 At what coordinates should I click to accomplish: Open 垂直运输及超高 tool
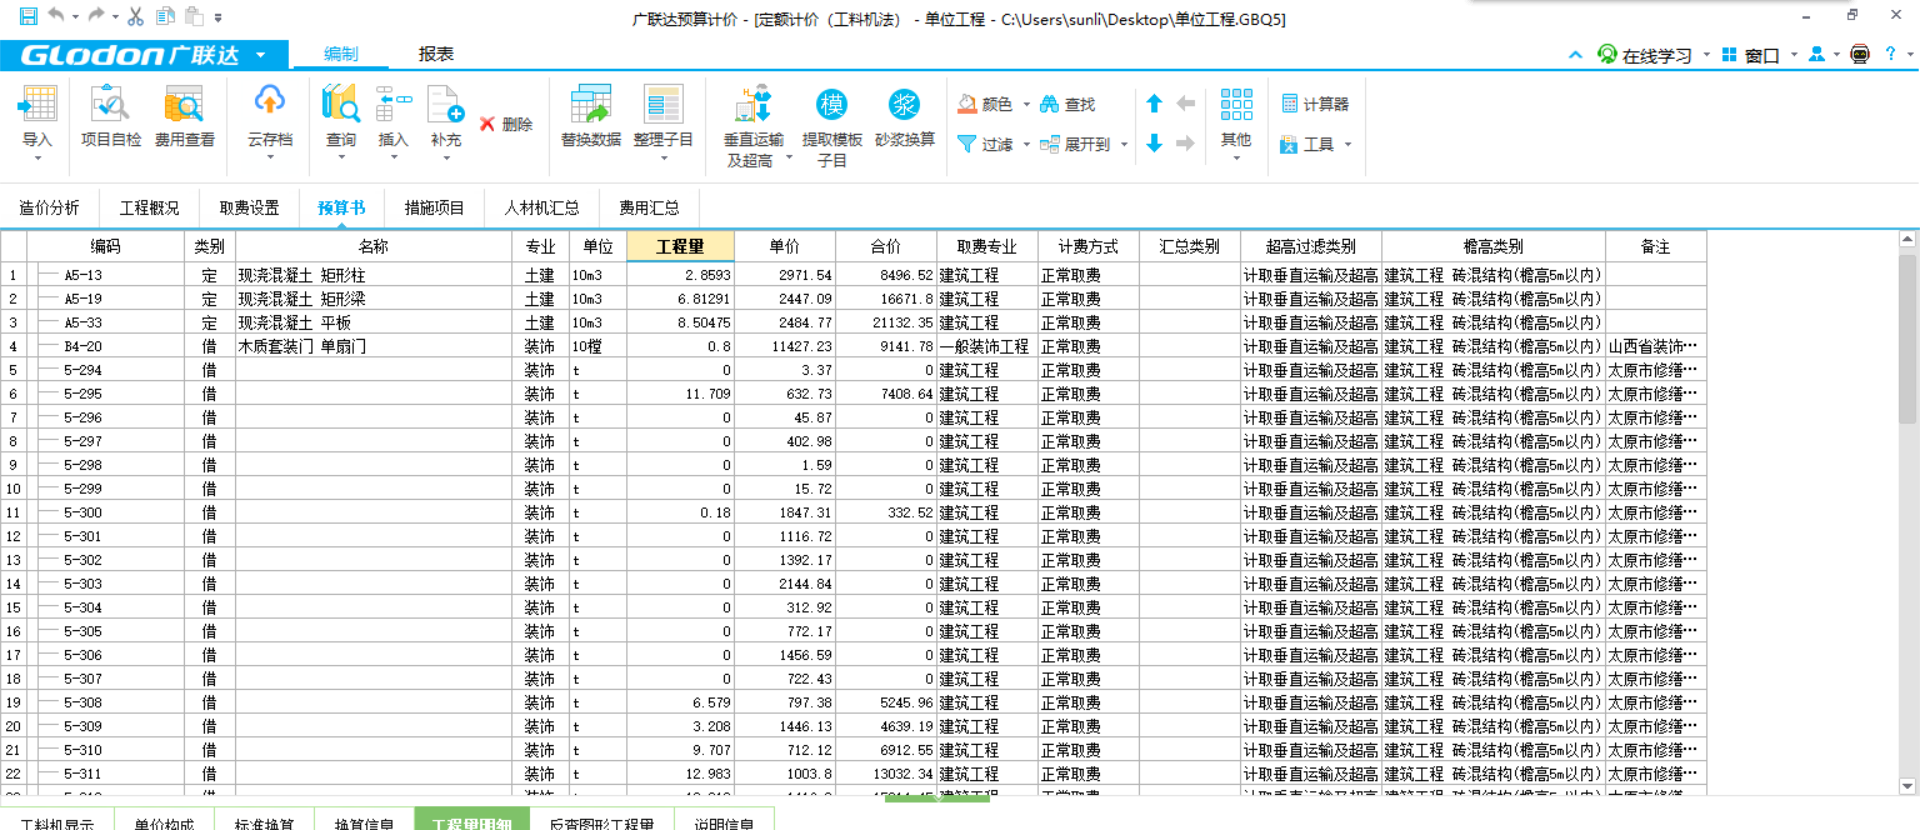click(754, 127)
